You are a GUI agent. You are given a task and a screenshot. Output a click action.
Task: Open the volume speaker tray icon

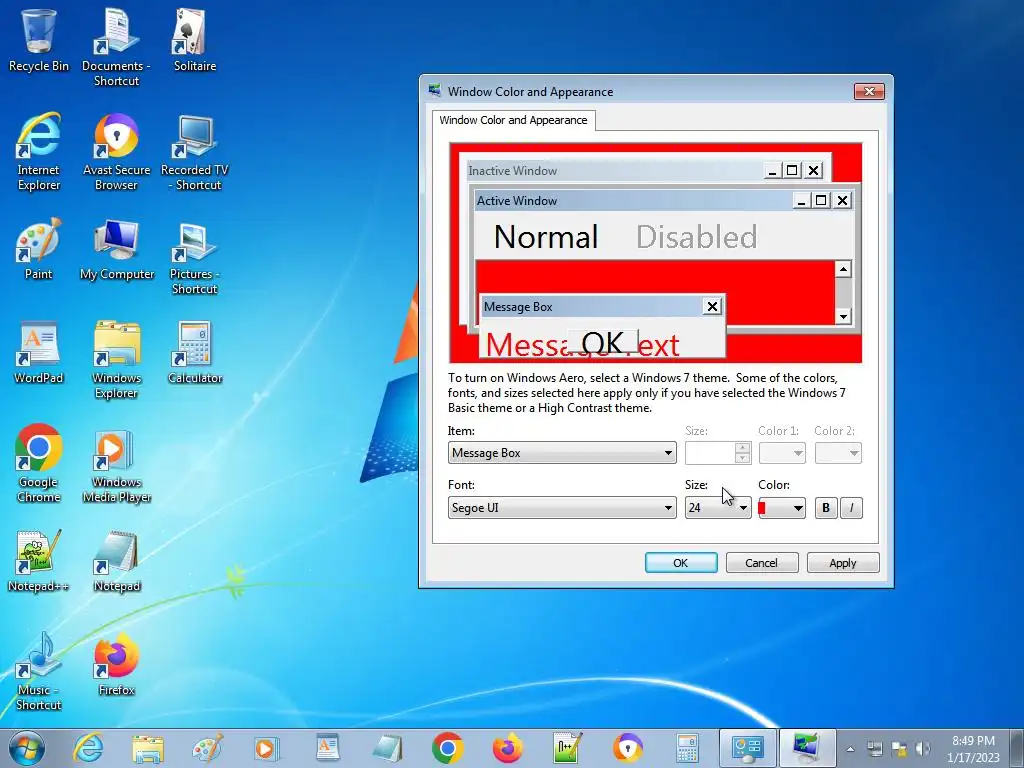coord(923,749)
